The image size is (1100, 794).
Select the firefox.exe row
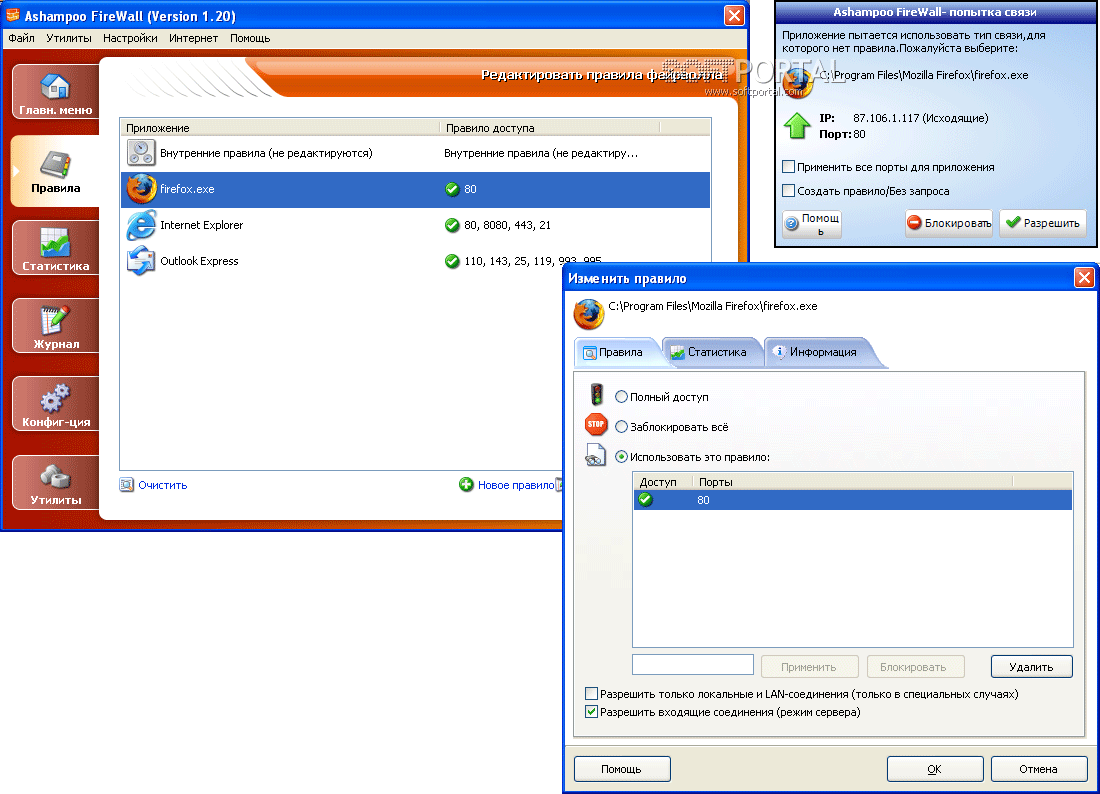point(415,189)
